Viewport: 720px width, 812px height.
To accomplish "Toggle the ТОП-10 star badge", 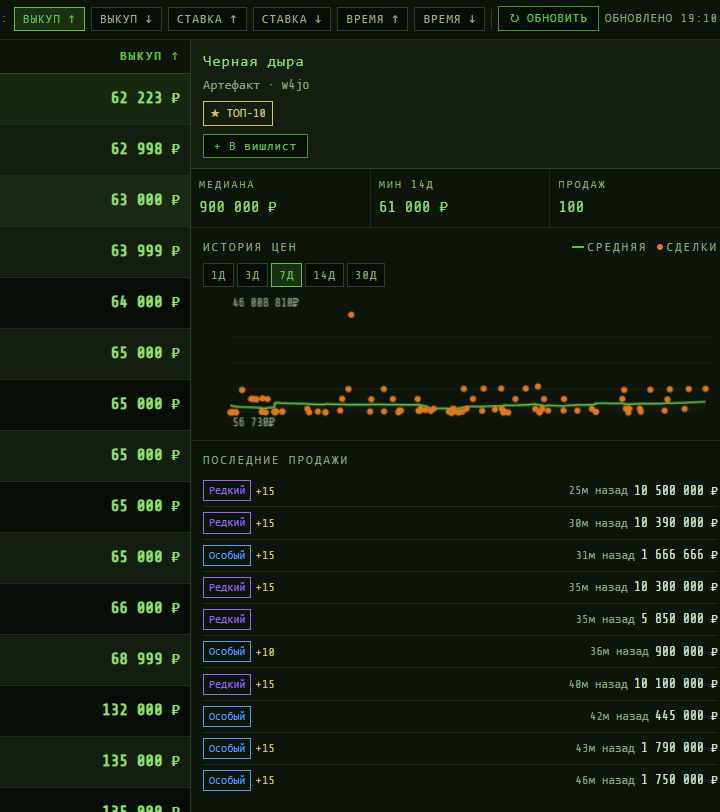I will point(238,113).
